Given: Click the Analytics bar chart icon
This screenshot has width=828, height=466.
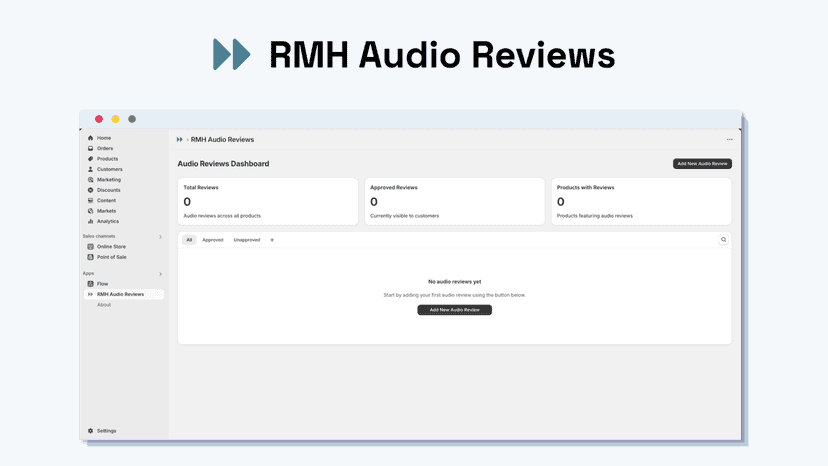Looking at the screenshot, I should 90,221.
